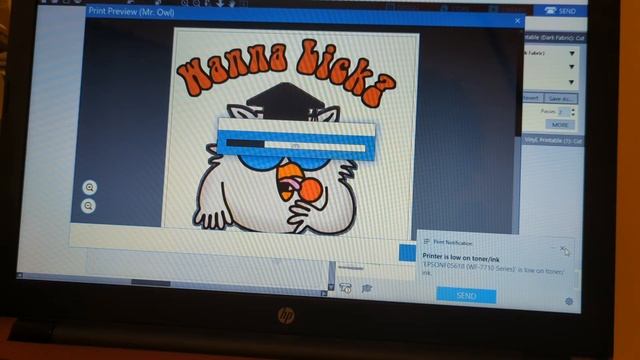Click the Save As button in Send panel
640x360 pixels.
click(562, 99)
